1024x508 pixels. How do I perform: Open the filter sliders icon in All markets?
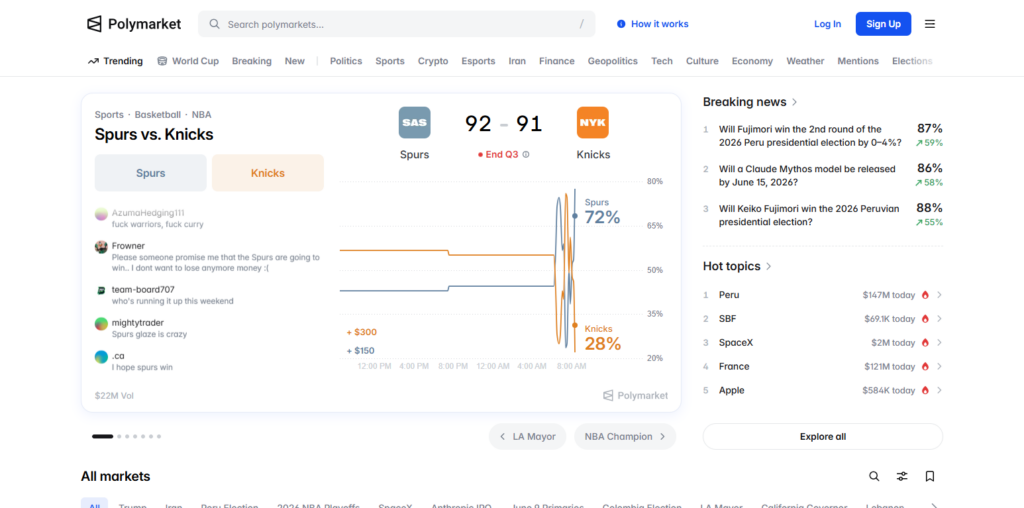(x=902, y=477)
